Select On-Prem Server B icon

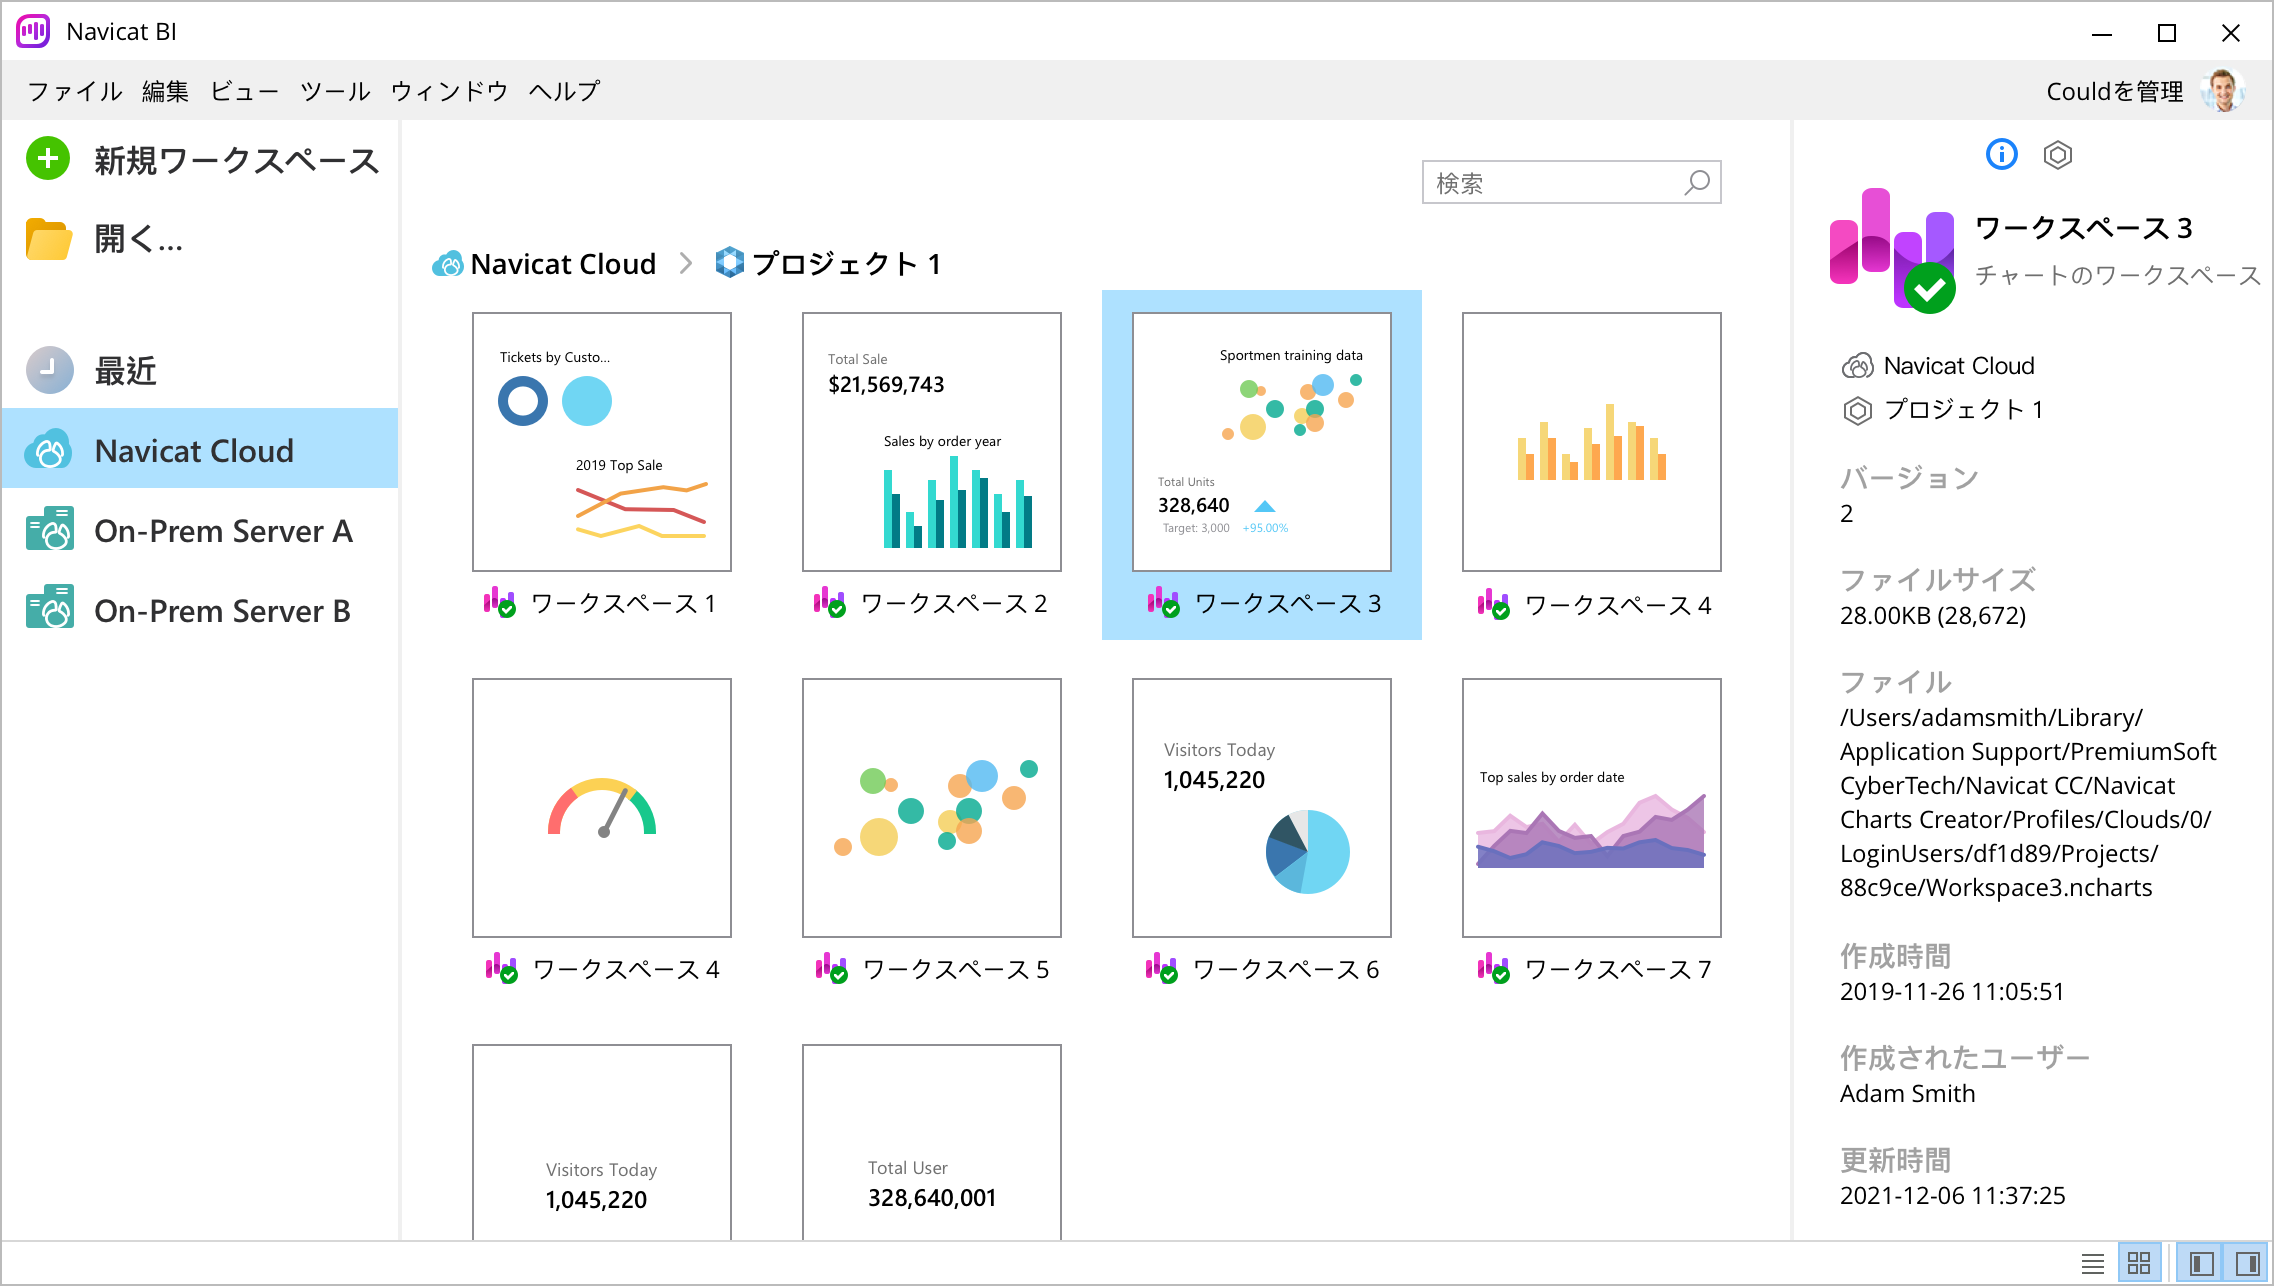[50, 607]
